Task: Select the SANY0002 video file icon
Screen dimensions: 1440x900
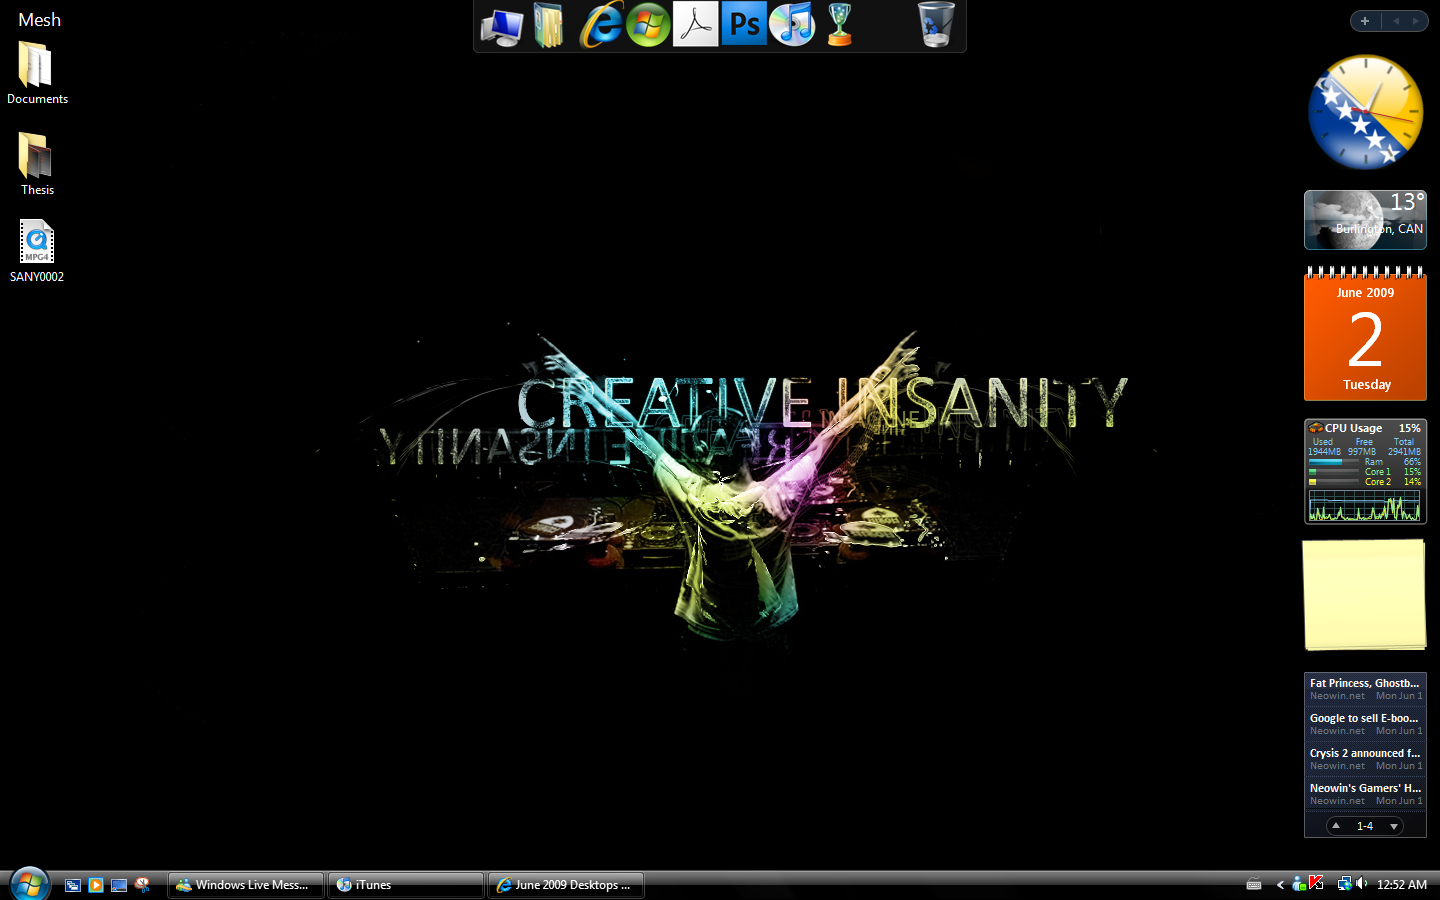Action: [x=37, y=251]
